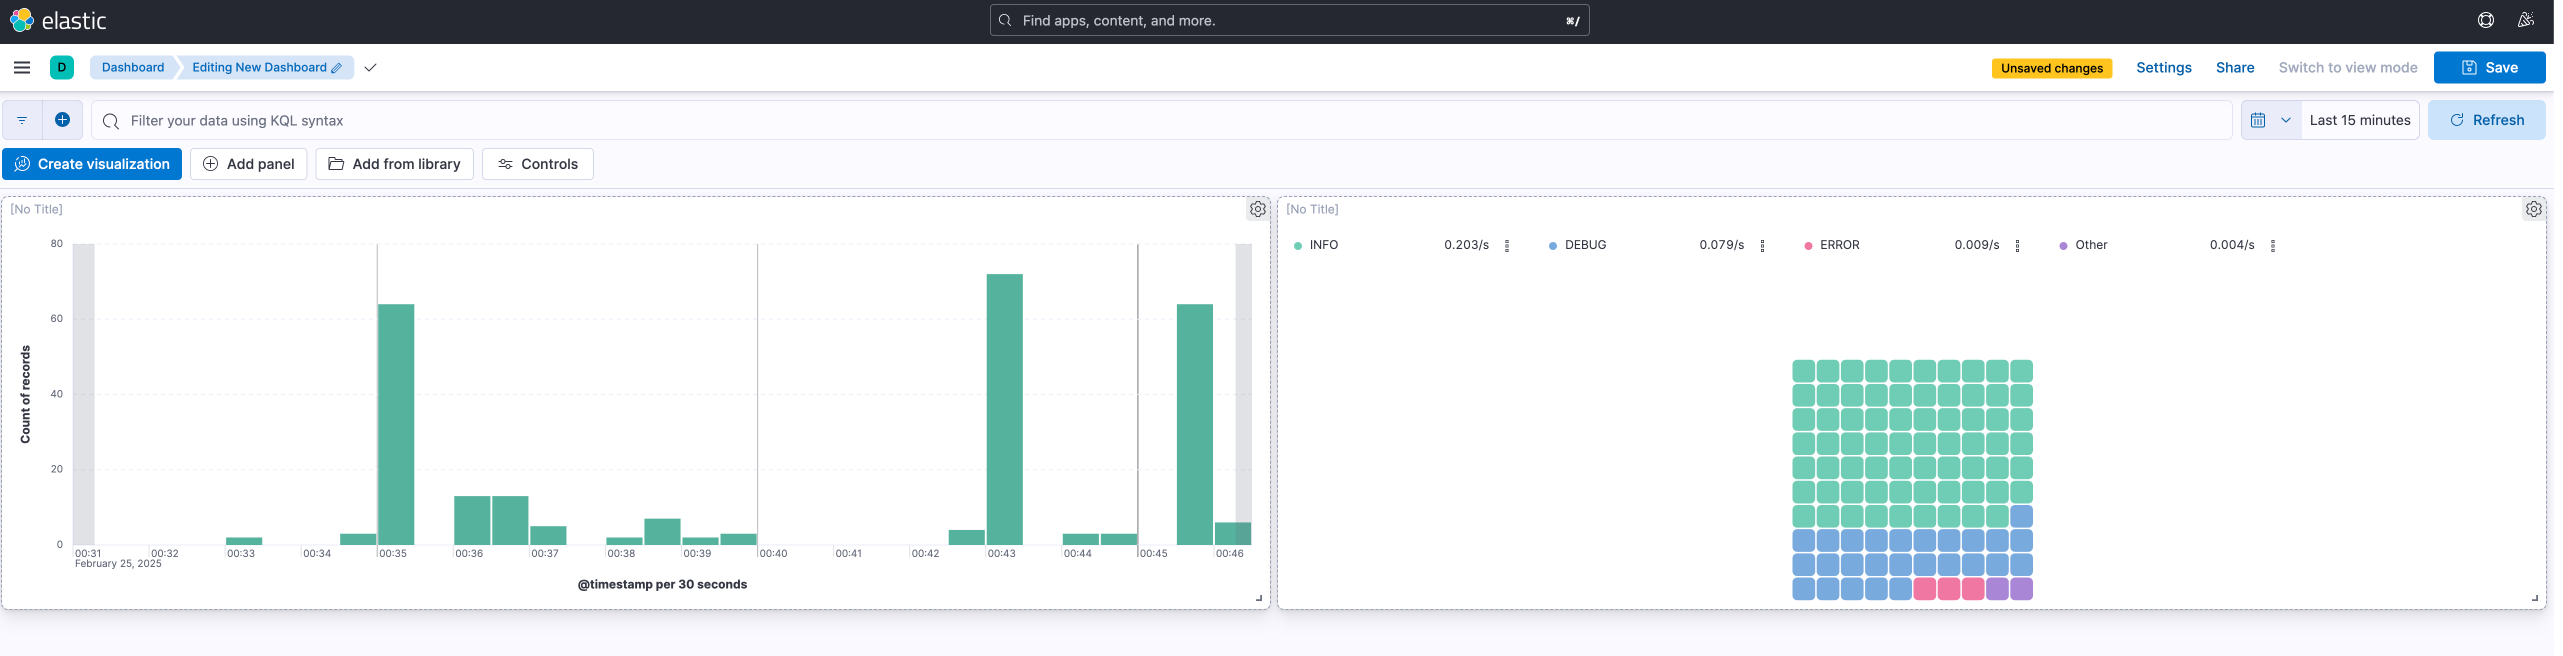This screenshot has width=2563, height=656.
Task: Click Editing New Dashboard breadcrumb
Action: (x=267, y=67)
